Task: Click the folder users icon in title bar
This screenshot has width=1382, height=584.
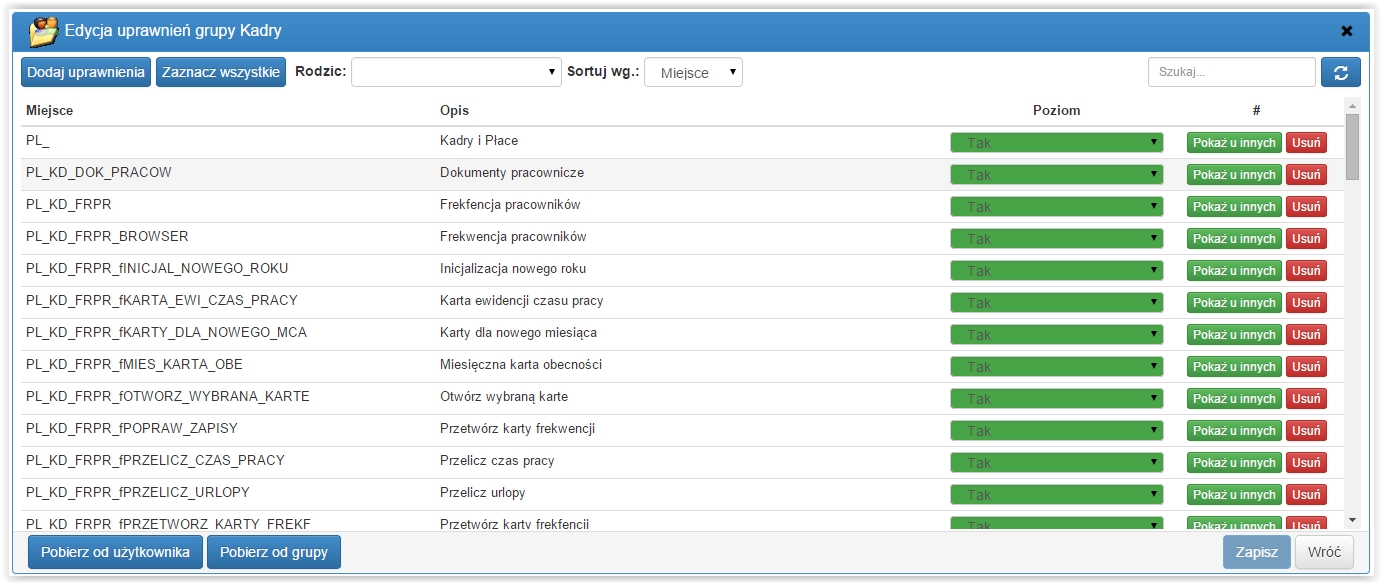Action: (x=43, y=31)
